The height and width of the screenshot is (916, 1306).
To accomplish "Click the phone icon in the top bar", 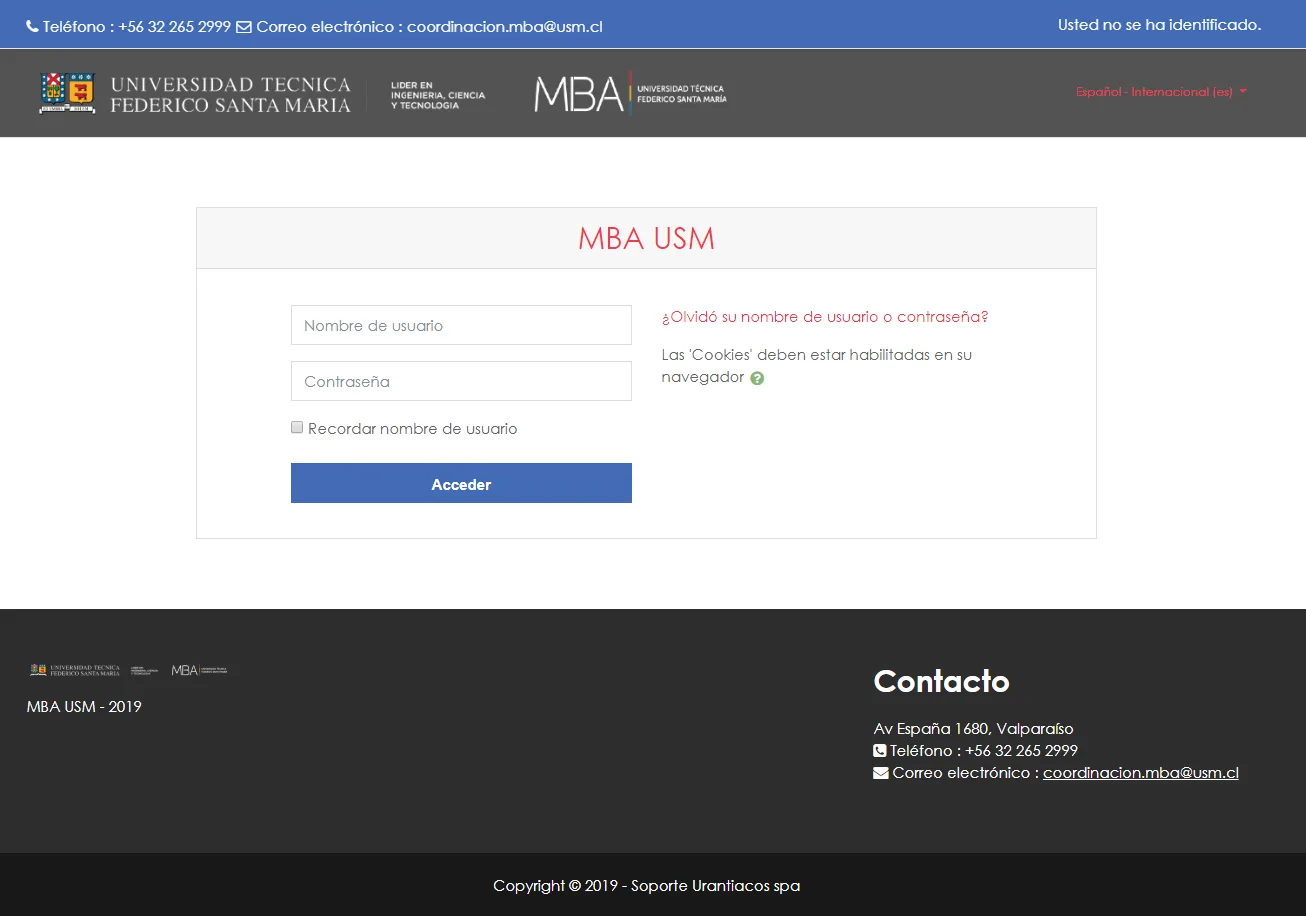I will coord(32,27).
